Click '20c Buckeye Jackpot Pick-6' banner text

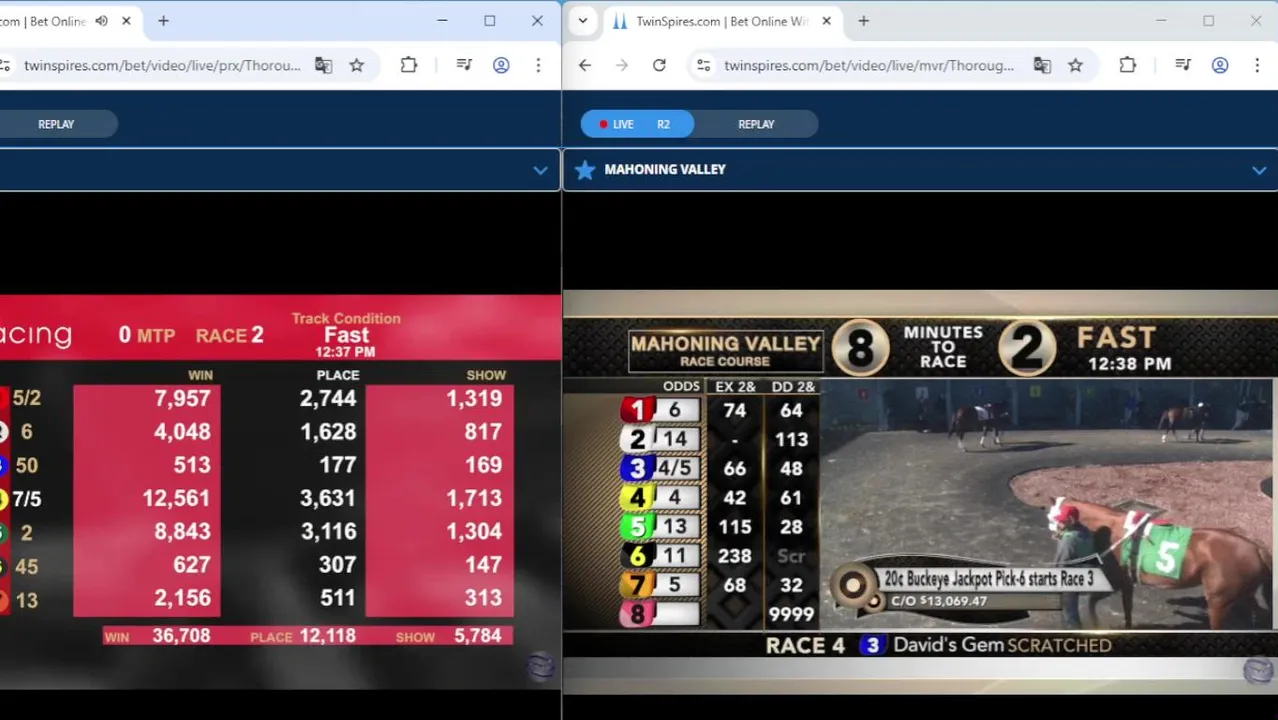pos(988,579)
